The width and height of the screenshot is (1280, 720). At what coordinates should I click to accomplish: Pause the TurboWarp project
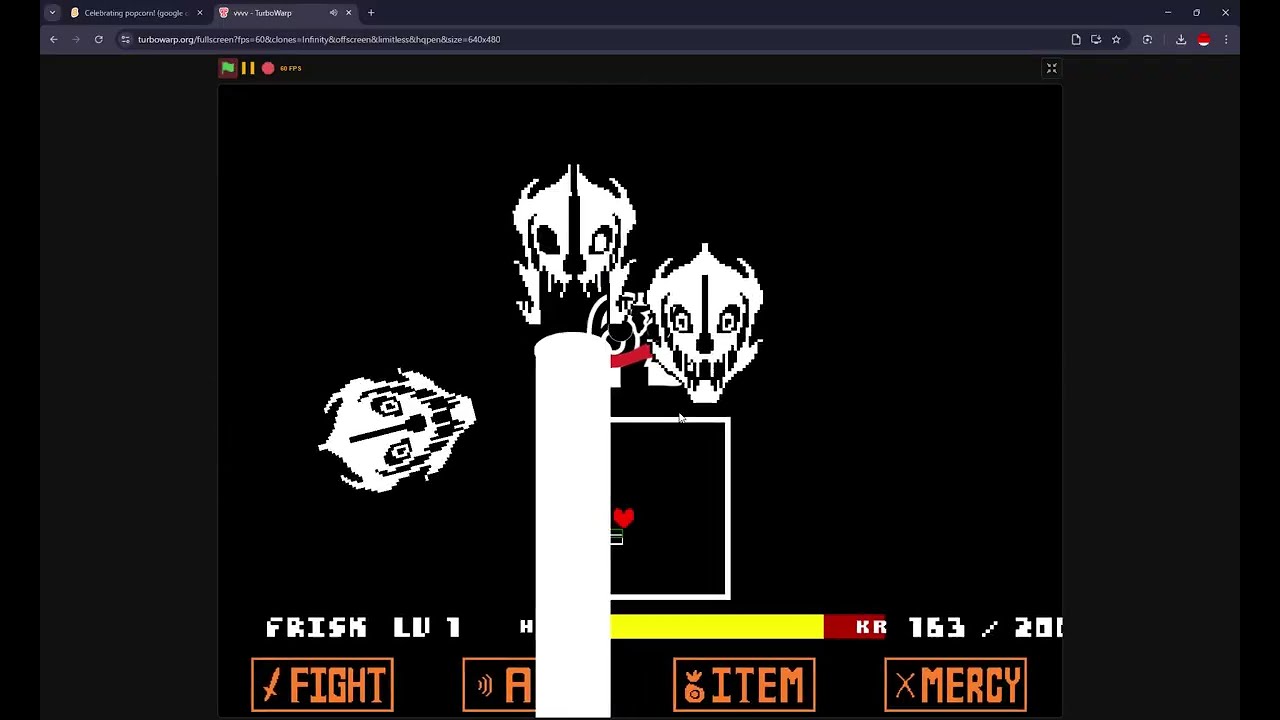tap(248, 68)
